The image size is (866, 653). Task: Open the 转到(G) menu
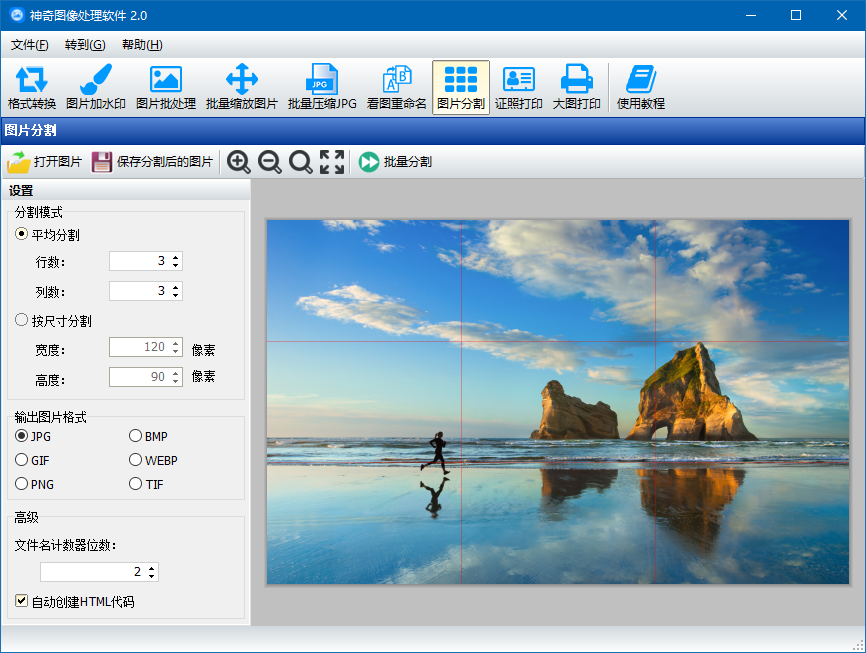click(85, 45)
